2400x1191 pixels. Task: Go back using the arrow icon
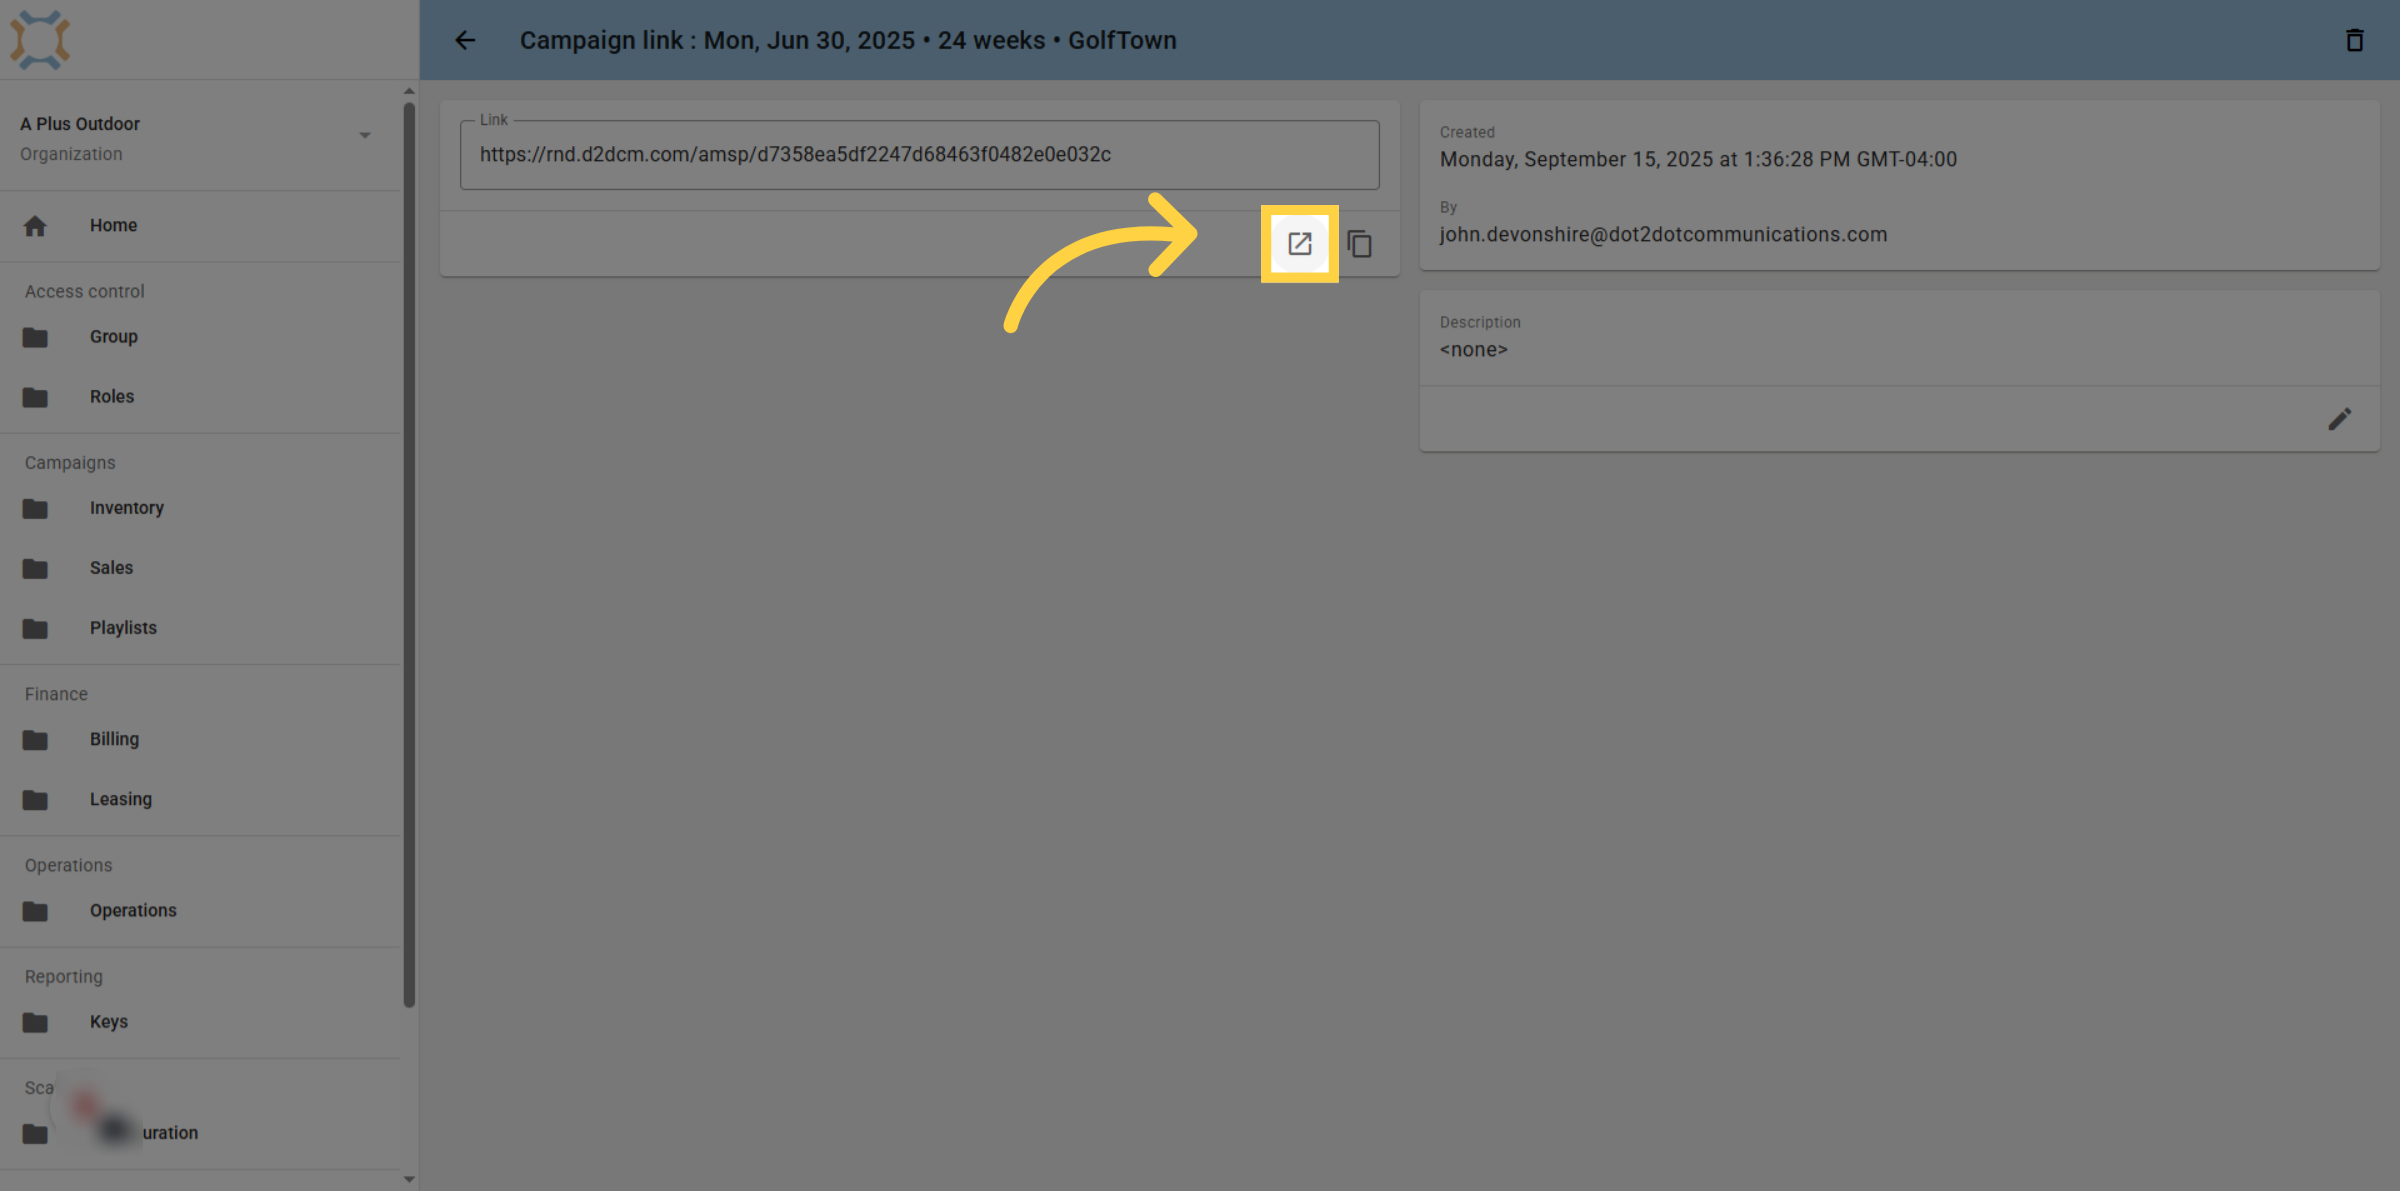pos(465,40)
